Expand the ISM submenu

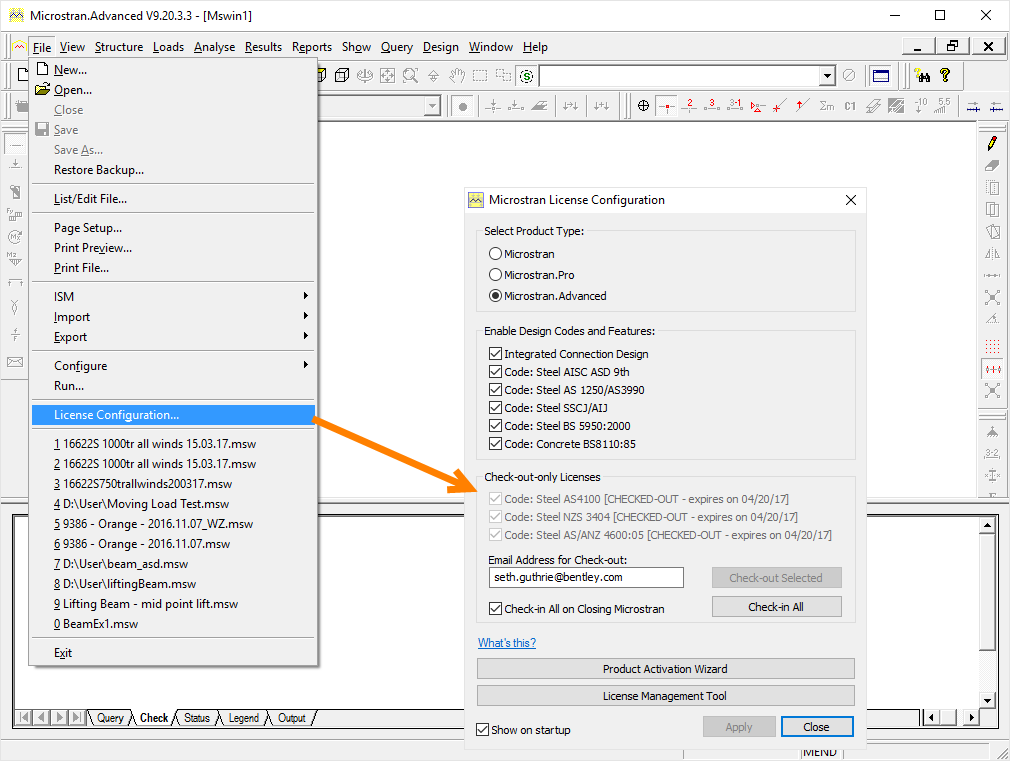click(173, 296)
